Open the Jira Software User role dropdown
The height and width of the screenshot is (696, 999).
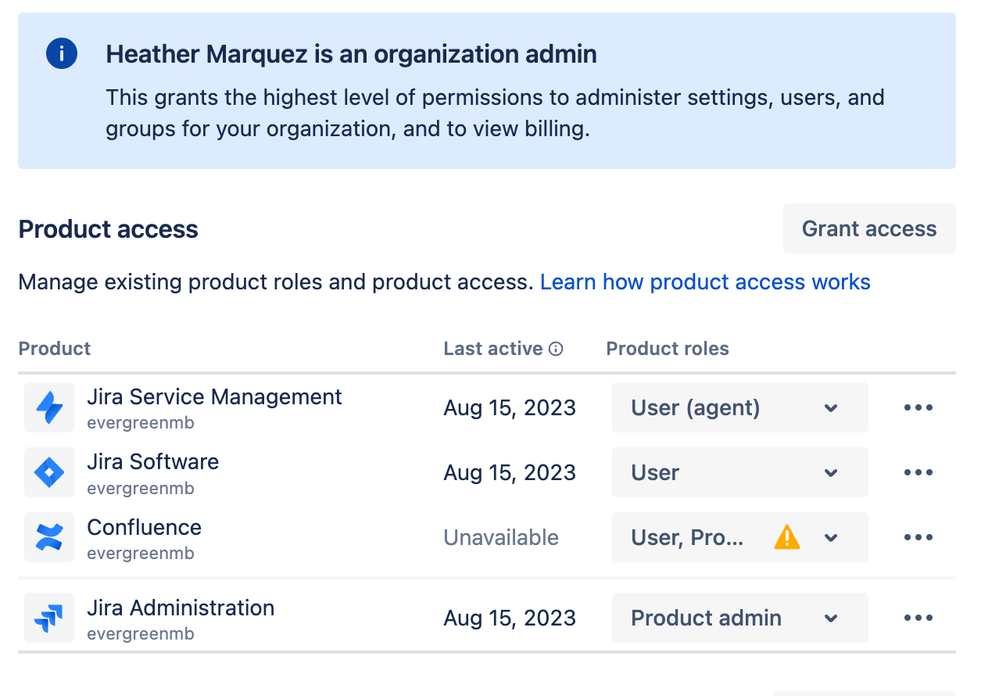point(739,473)
